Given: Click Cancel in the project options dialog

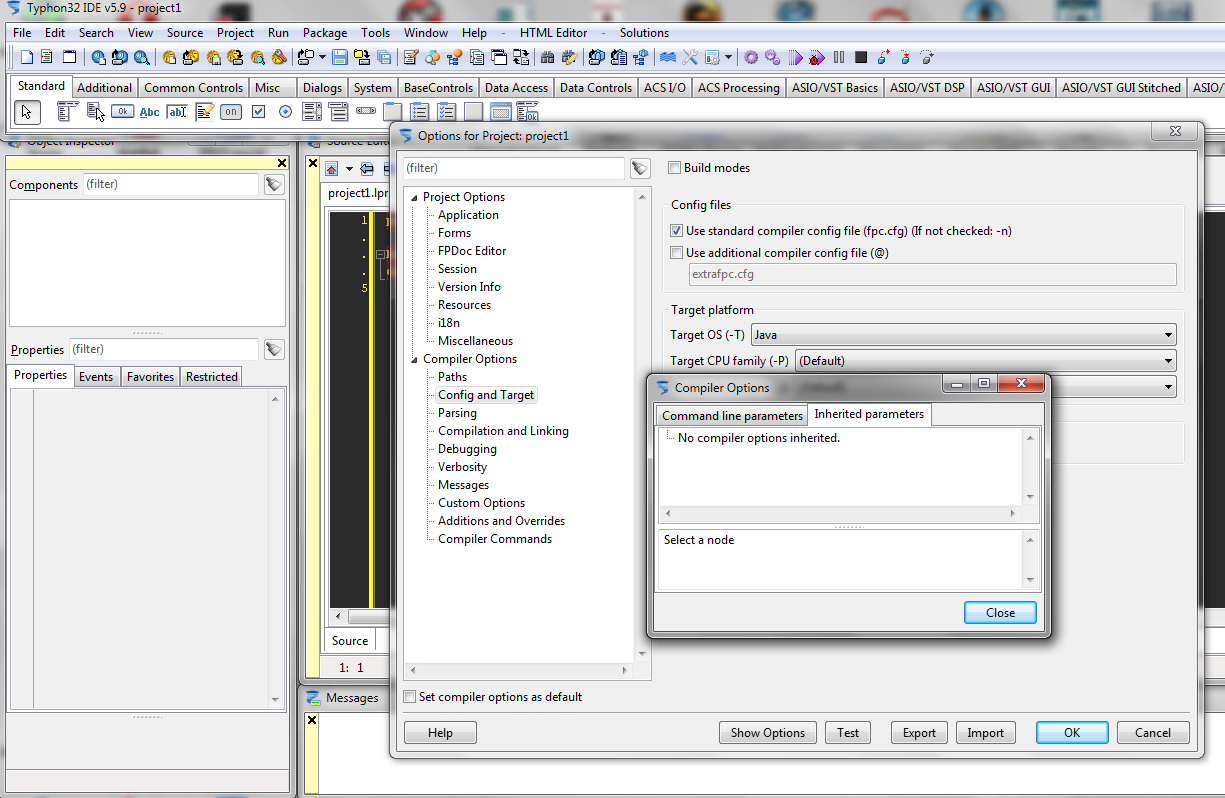Looking at the screenshot, I should 1152,733.
